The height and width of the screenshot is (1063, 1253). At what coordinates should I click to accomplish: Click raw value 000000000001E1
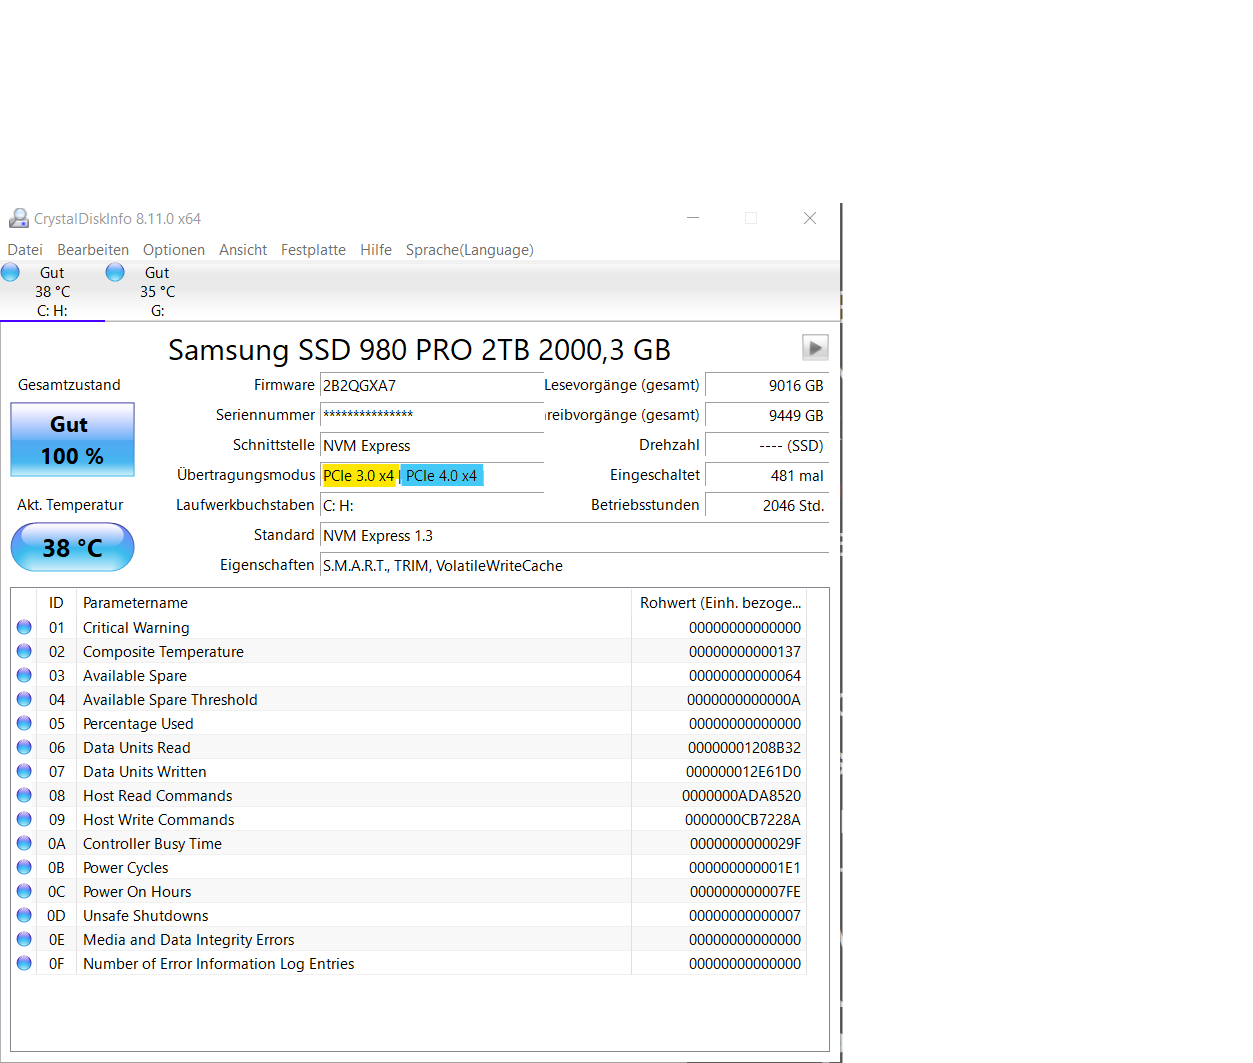click(745, 868)
